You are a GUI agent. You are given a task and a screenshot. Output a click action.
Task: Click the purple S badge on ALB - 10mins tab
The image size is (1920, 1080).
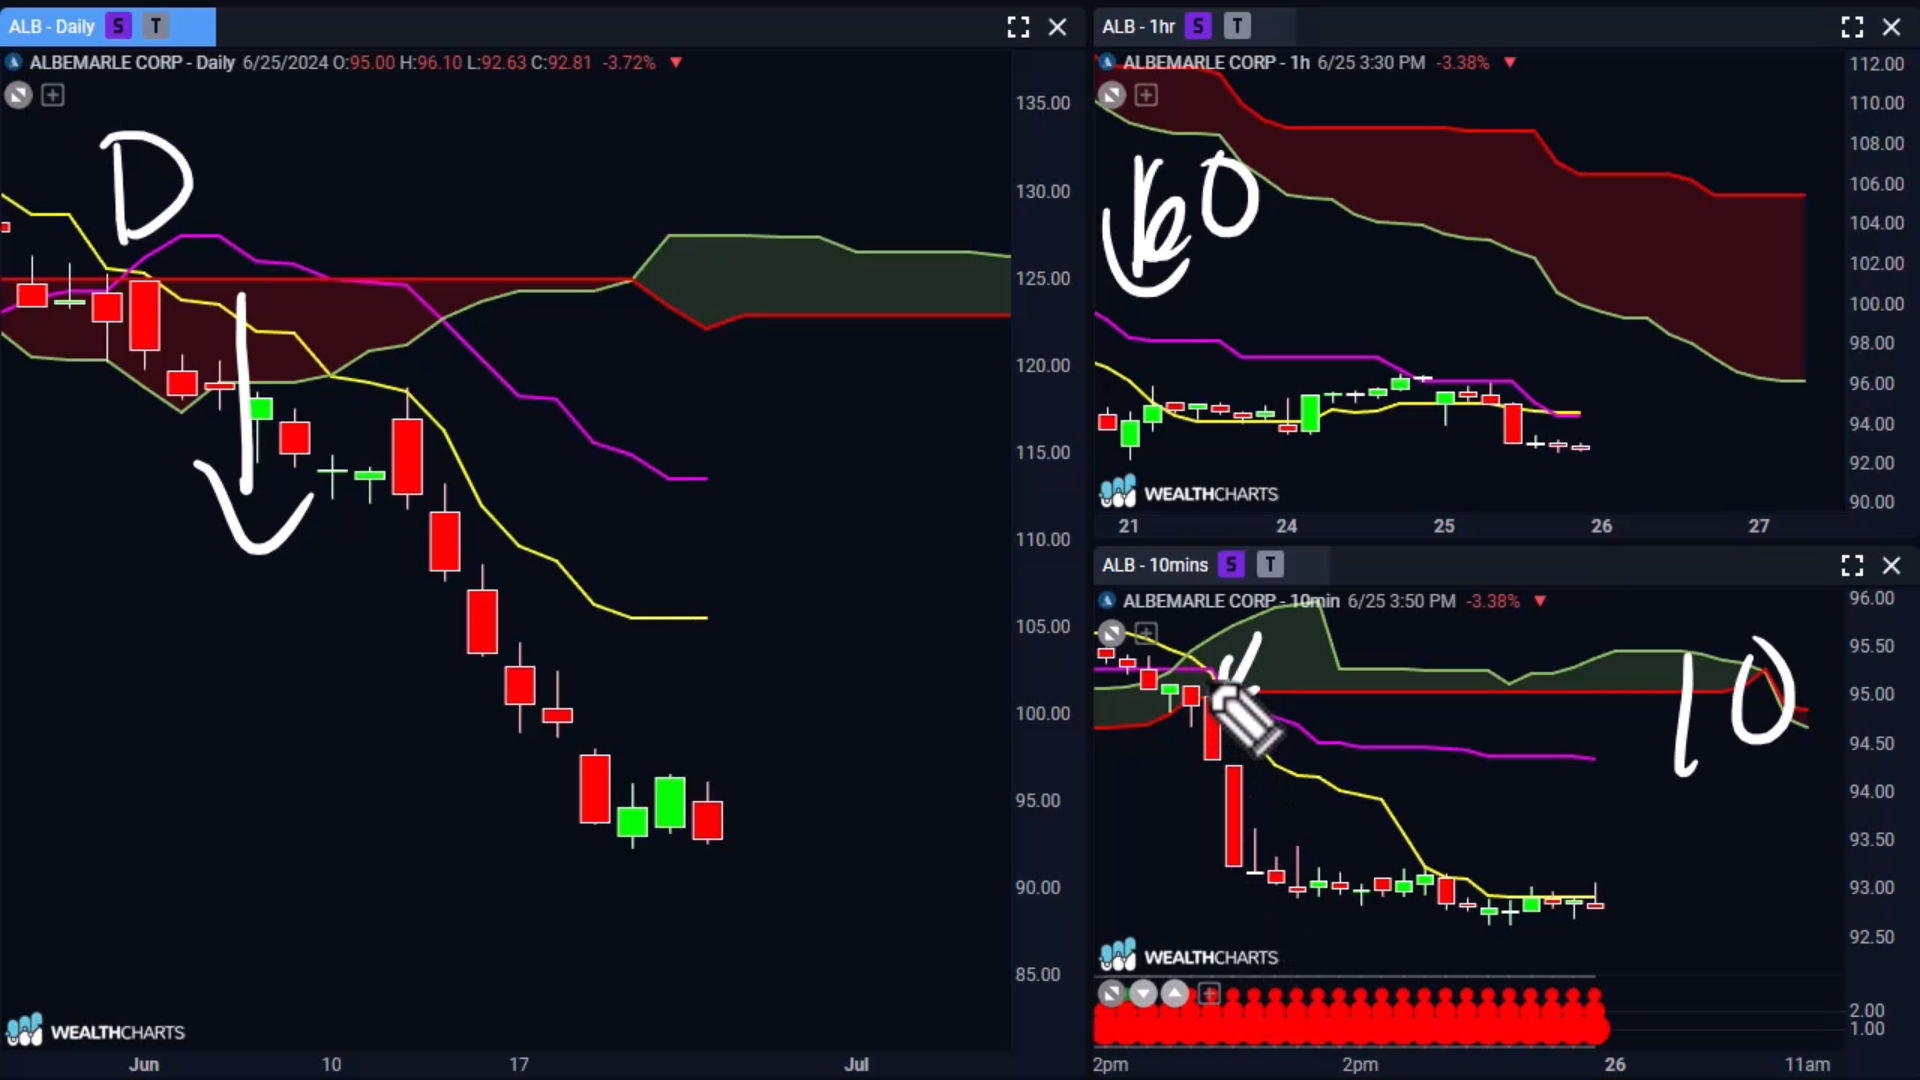coord(1231,565)
